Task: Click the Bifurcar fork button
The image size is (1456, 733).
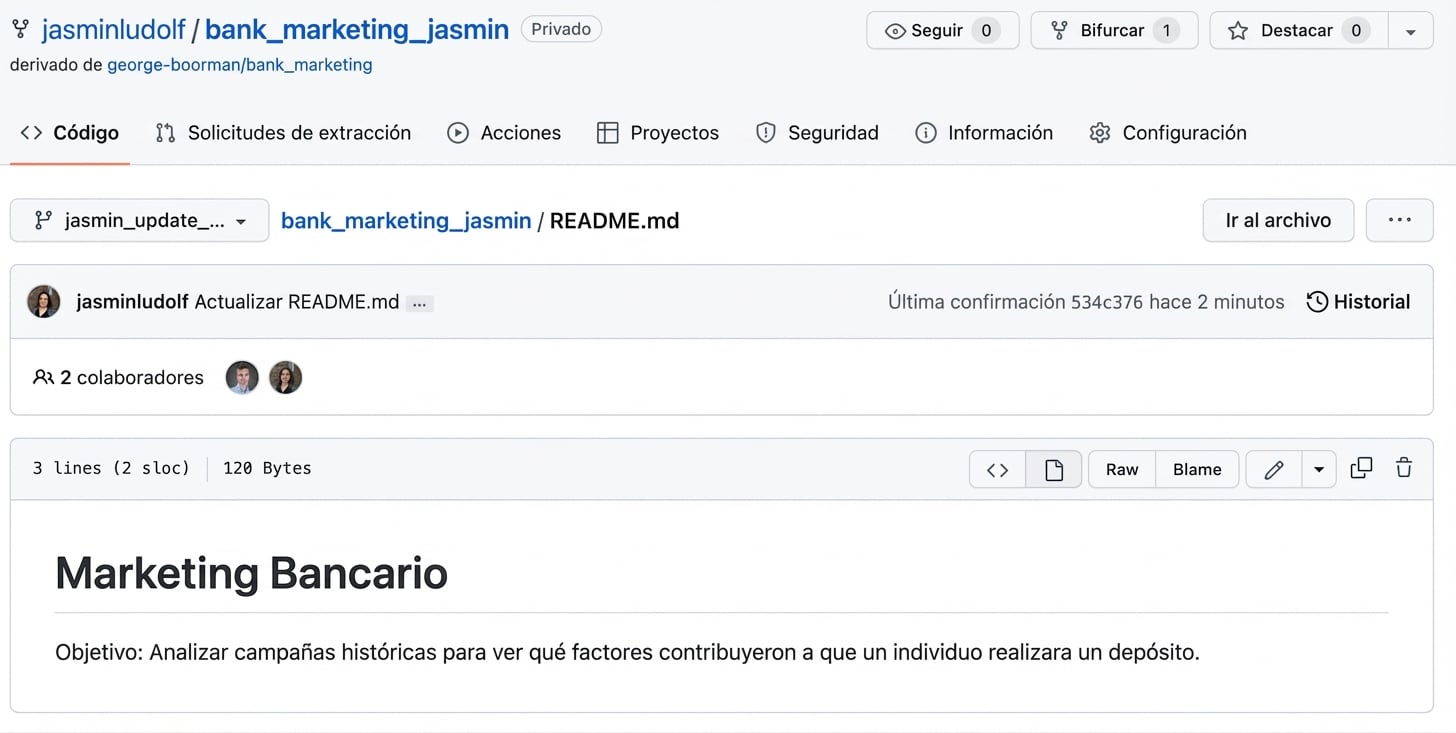Action: coord(1114,30)
